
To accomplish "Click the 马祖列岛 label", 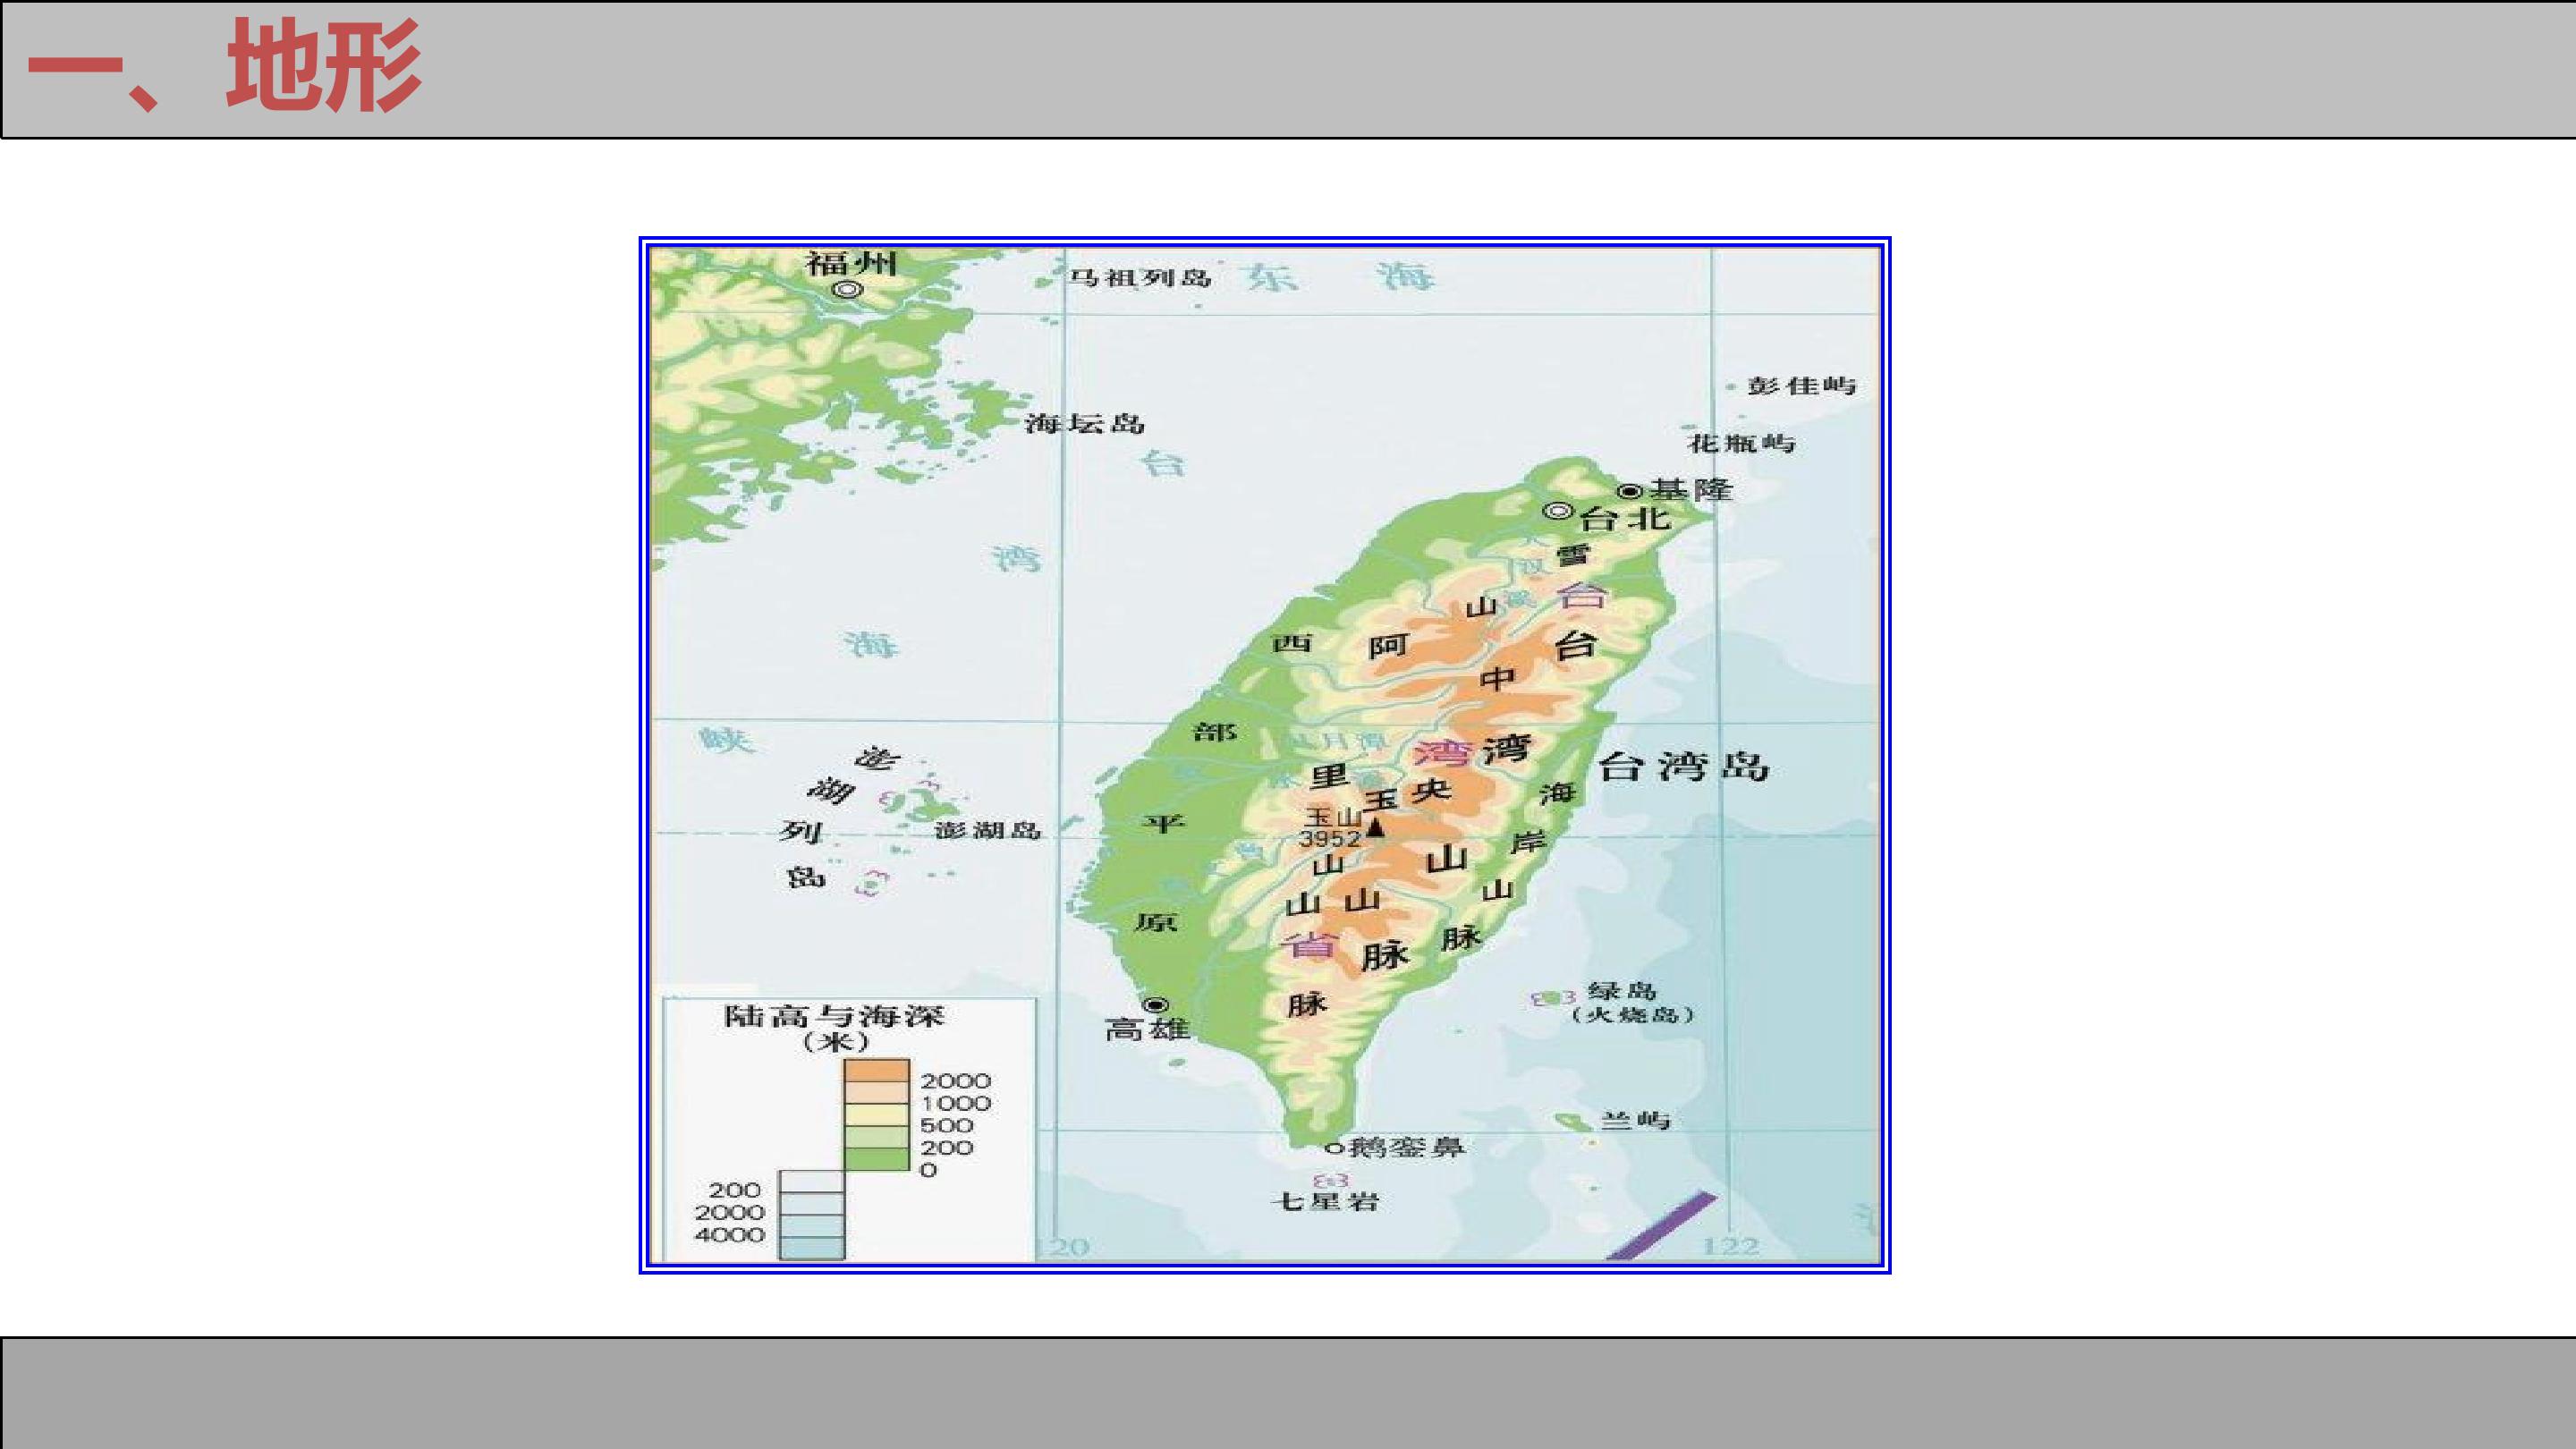I will 1137,277.
